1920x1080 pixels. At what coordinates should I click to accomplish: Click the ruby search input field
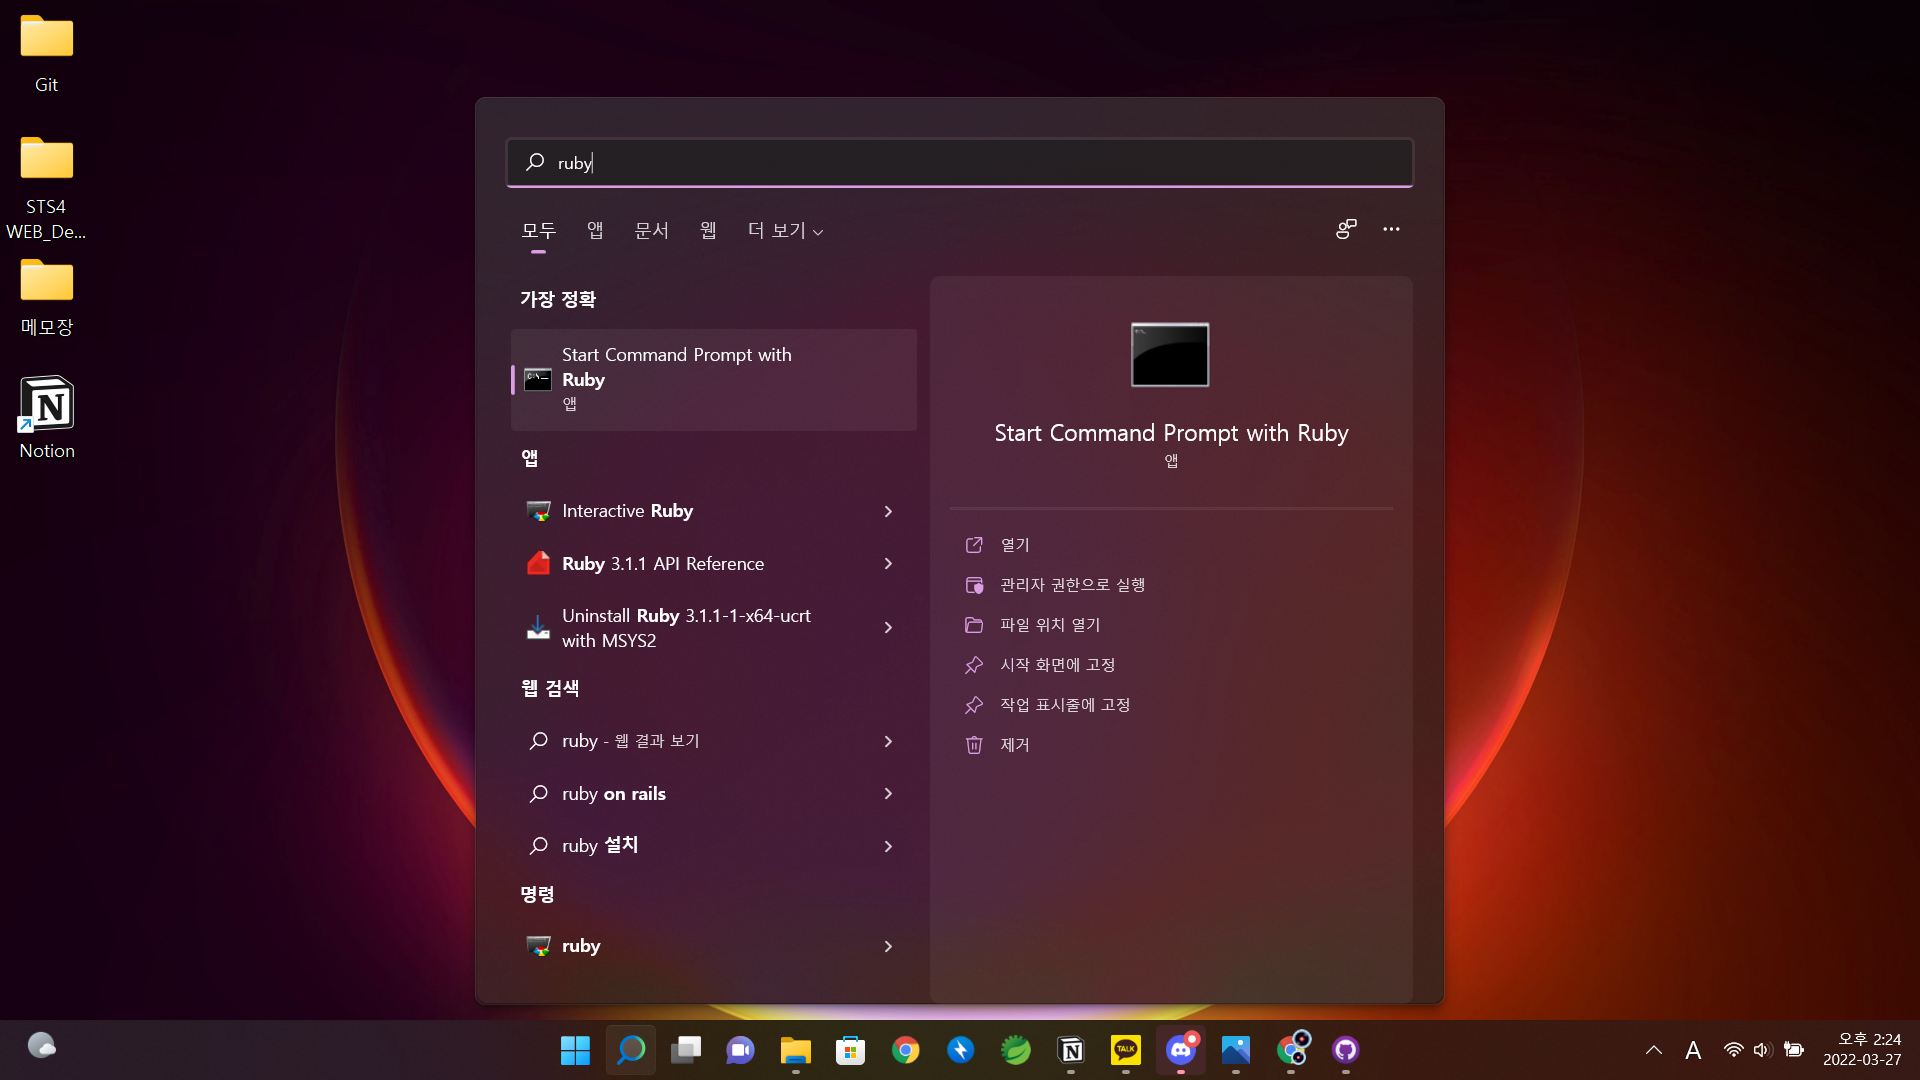[x=960, y=163]
